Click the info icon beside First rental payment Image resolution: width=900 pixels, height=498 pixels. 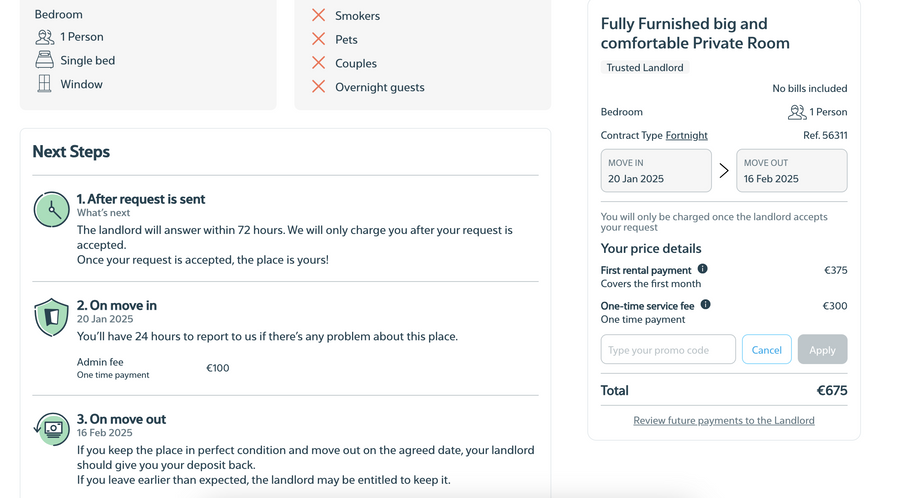point(702,269)
